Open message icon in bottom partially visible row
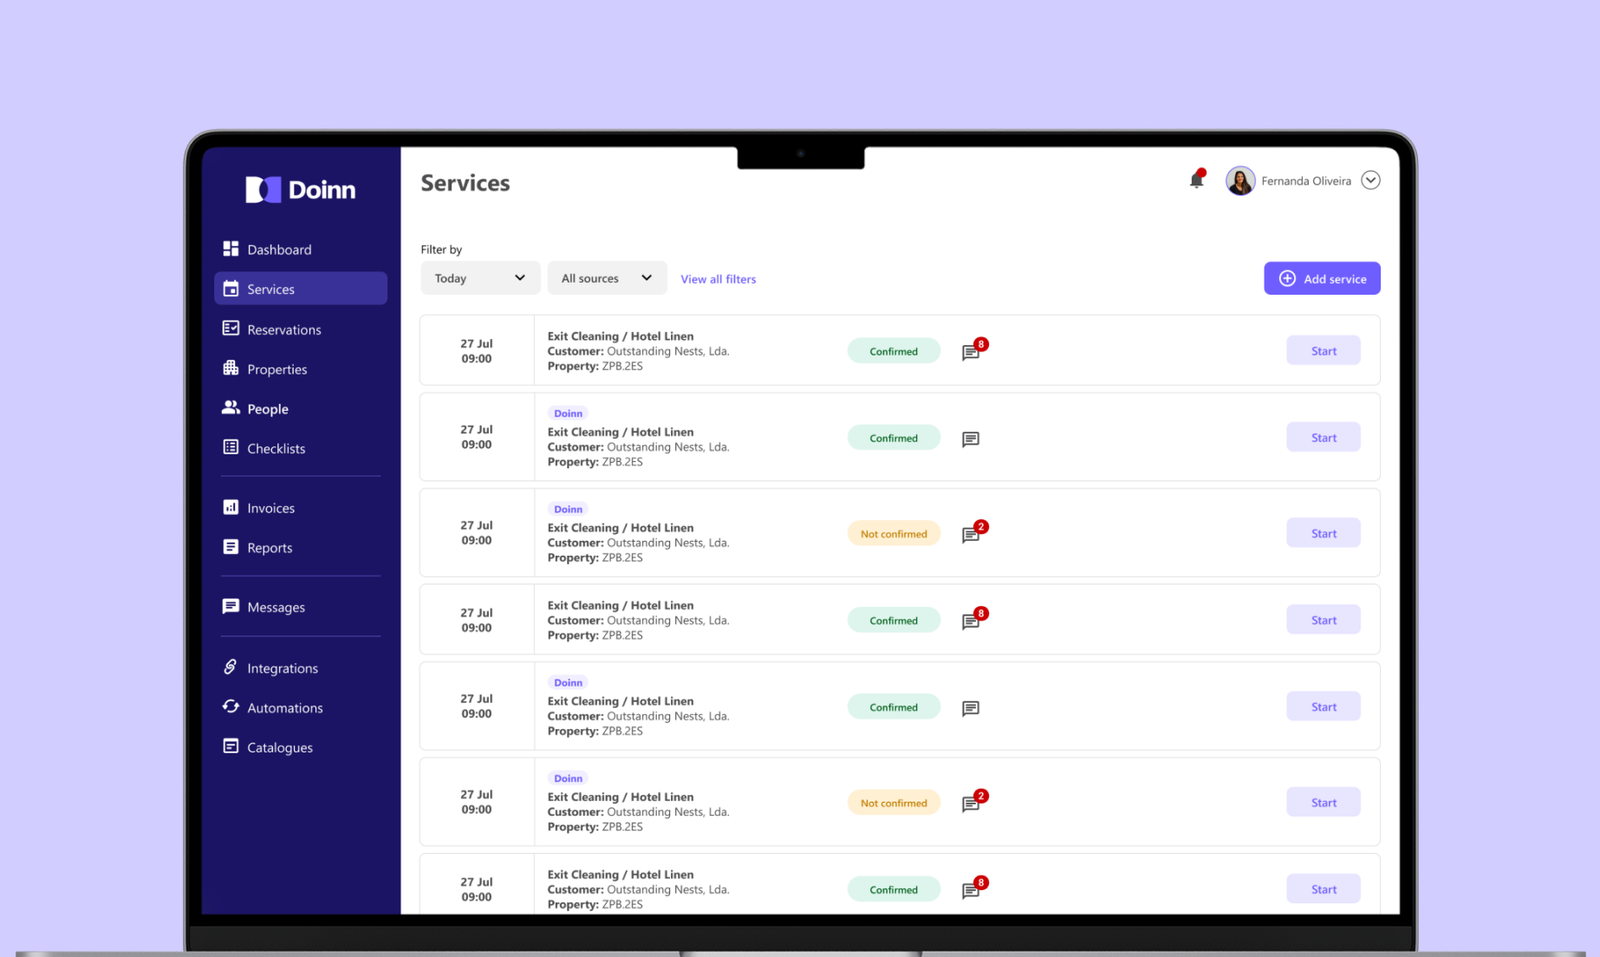The height and width of the screenshot is (957, 1600). point(971,890)
